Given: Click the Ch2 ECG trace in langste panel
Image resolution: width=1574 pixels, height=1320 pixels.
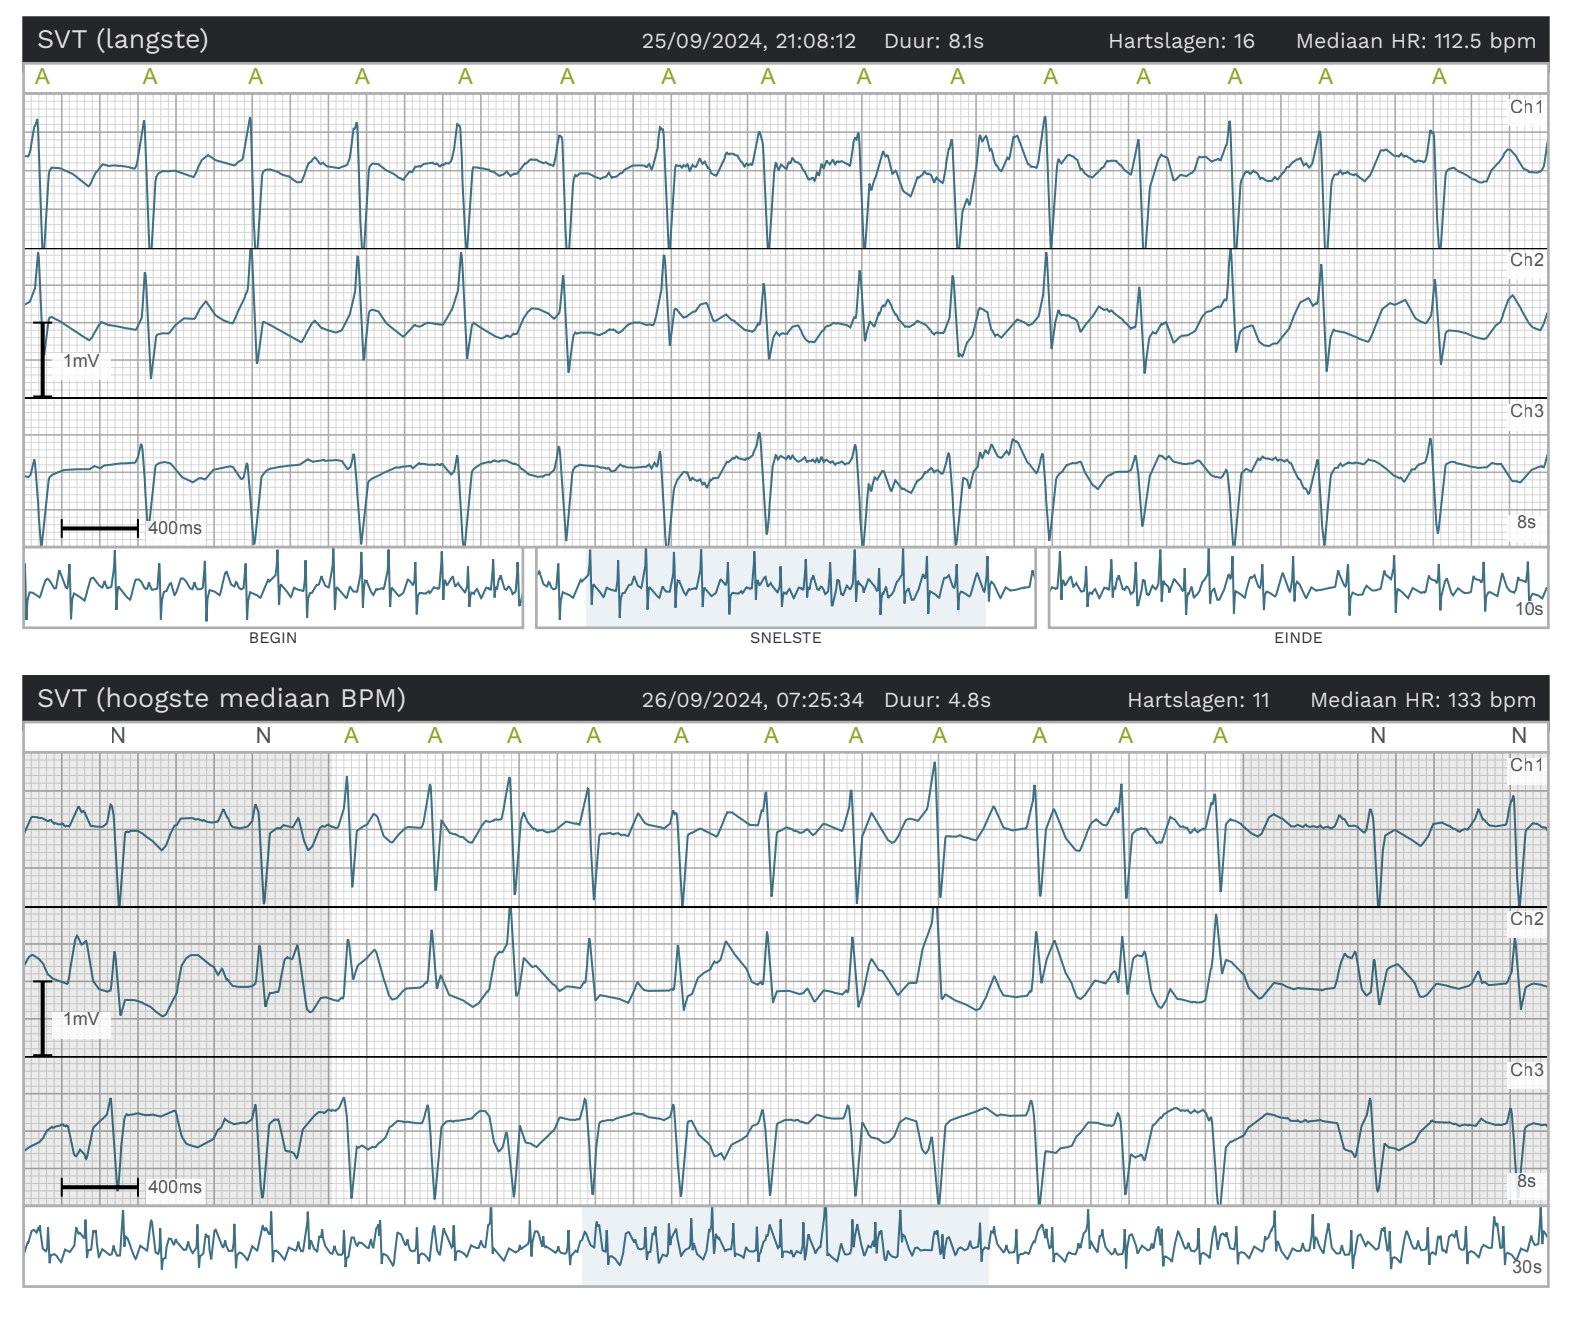Looking at the screenshot, I should tap(786, 323).
